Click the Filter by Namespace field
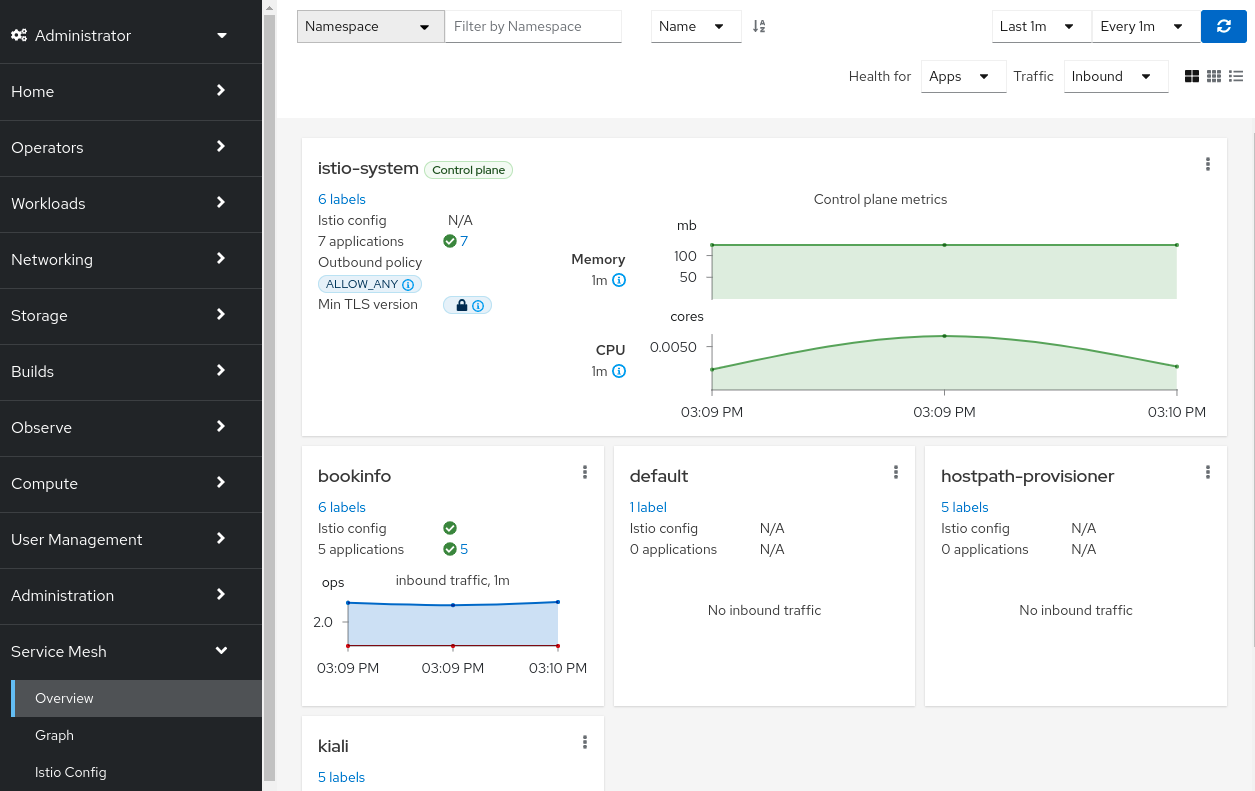This screenshot has width=1255, height=791. pos(533,27)
